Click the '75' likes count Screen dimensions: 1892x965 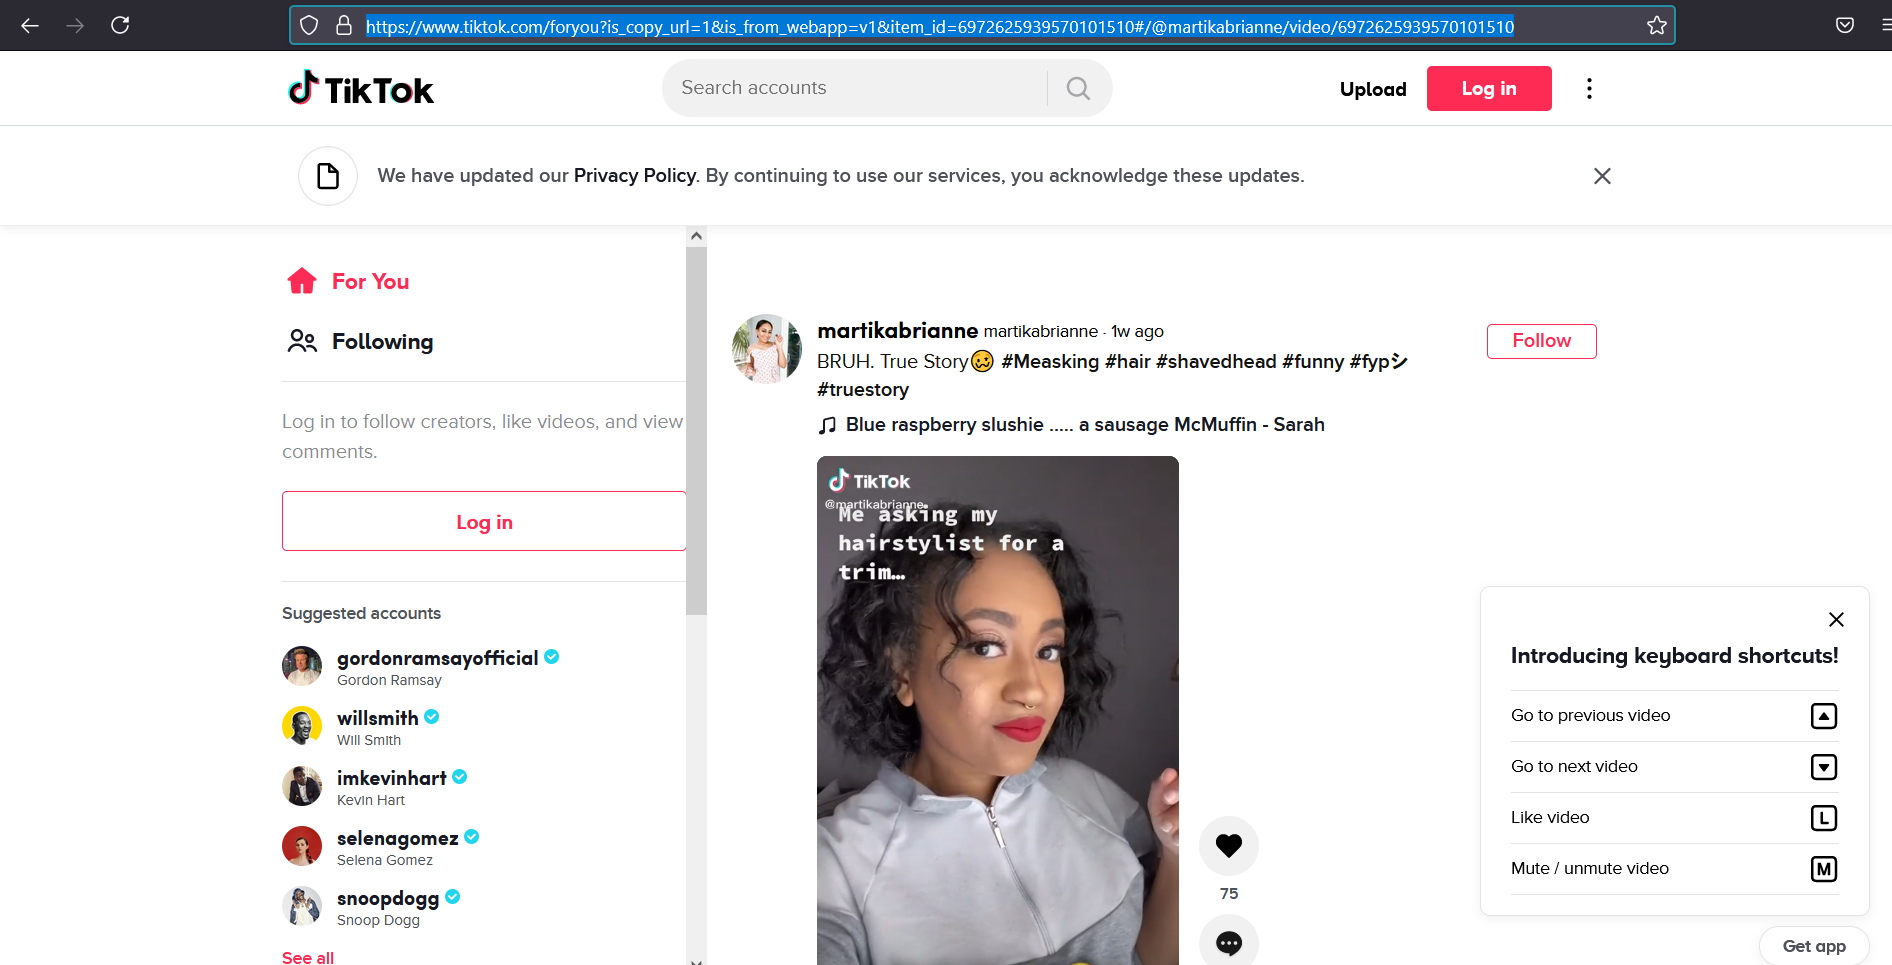tap(1229, 894)
